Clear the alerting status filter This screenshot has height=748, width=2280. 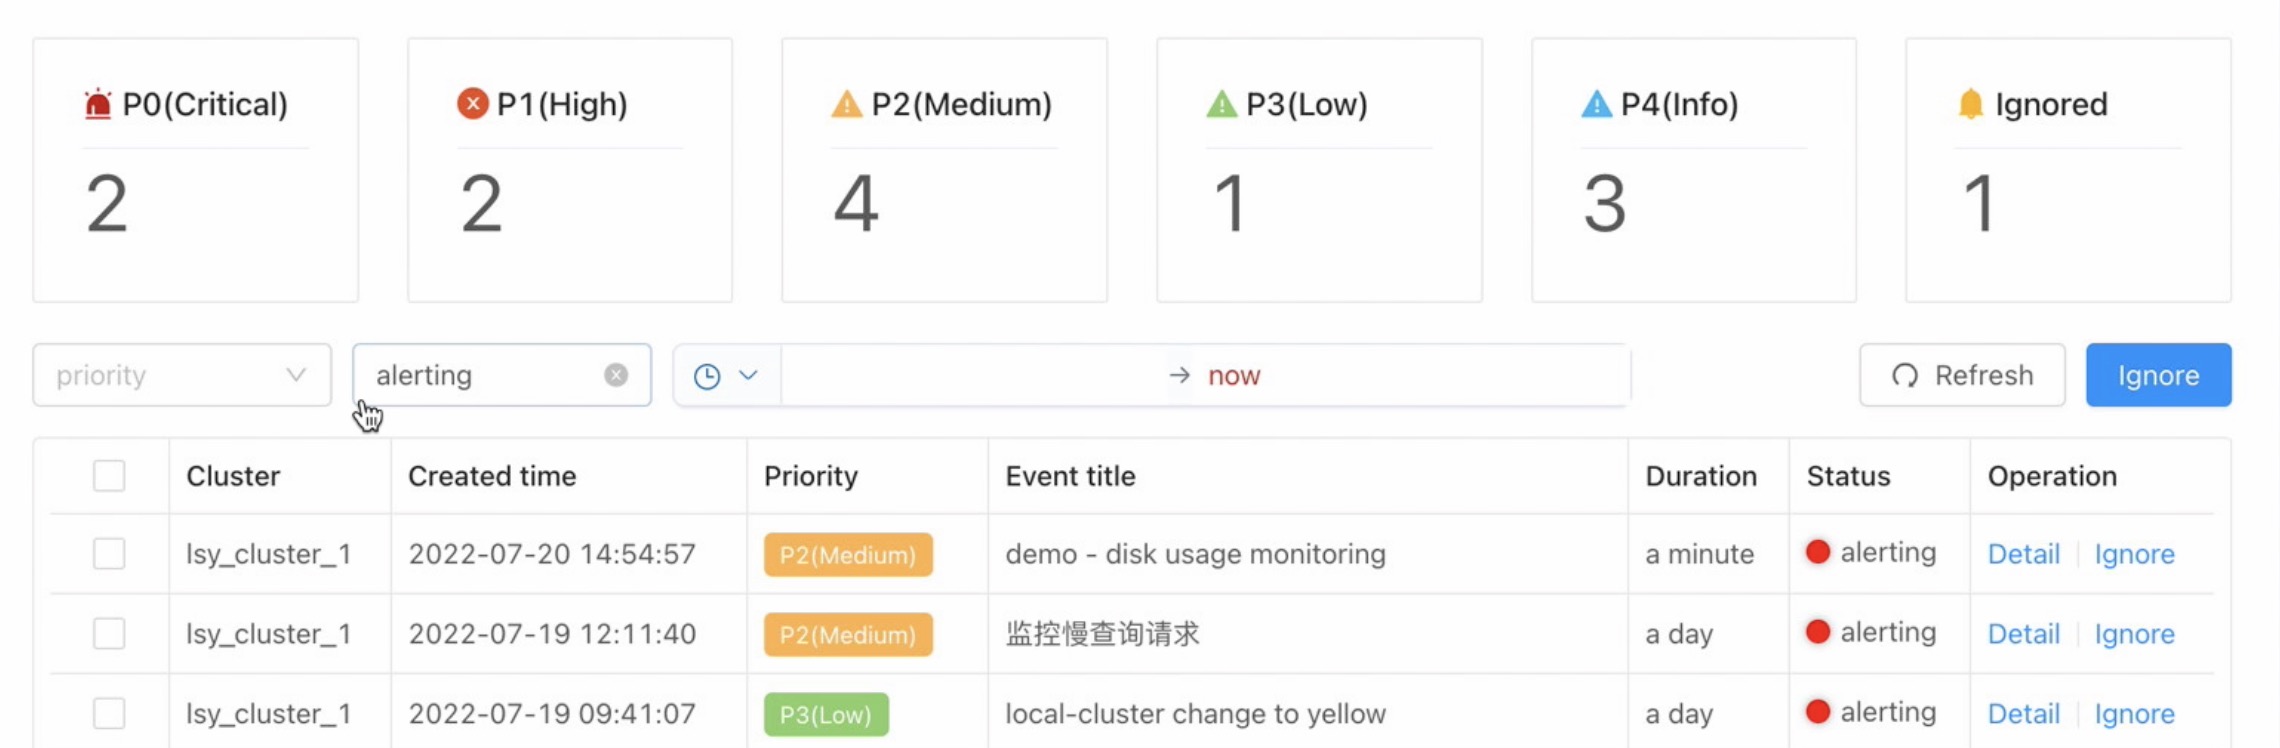[x=616, y=375]
